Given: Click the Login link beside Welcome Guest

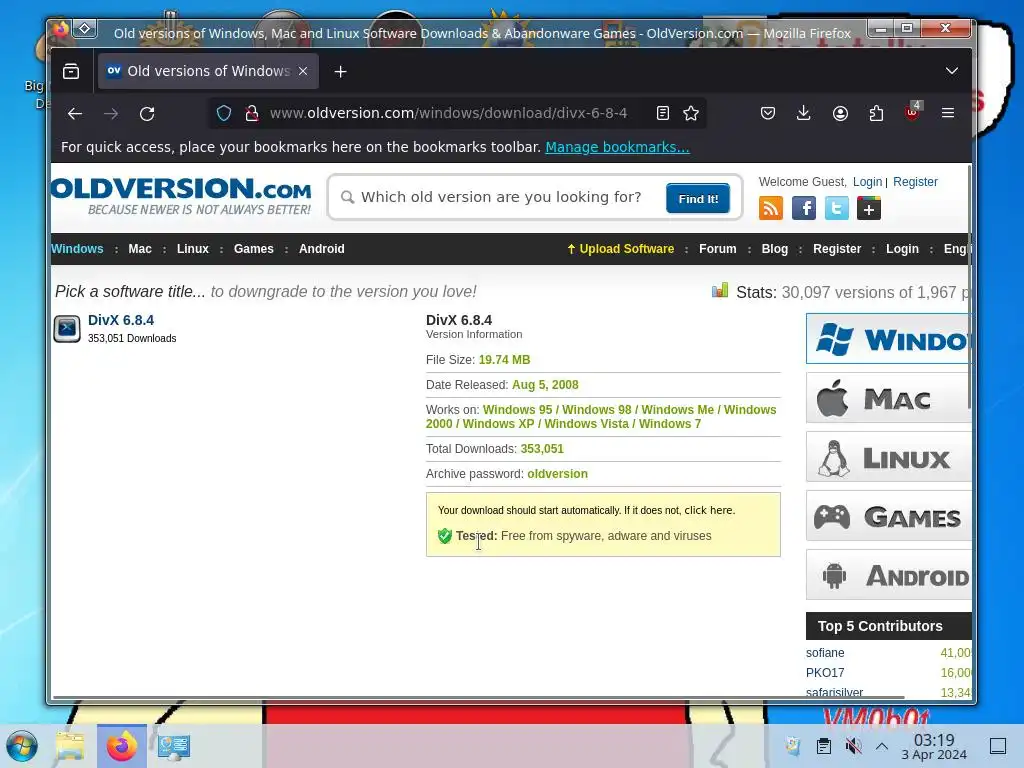Looking at the screenshot, I should [867, 182].
